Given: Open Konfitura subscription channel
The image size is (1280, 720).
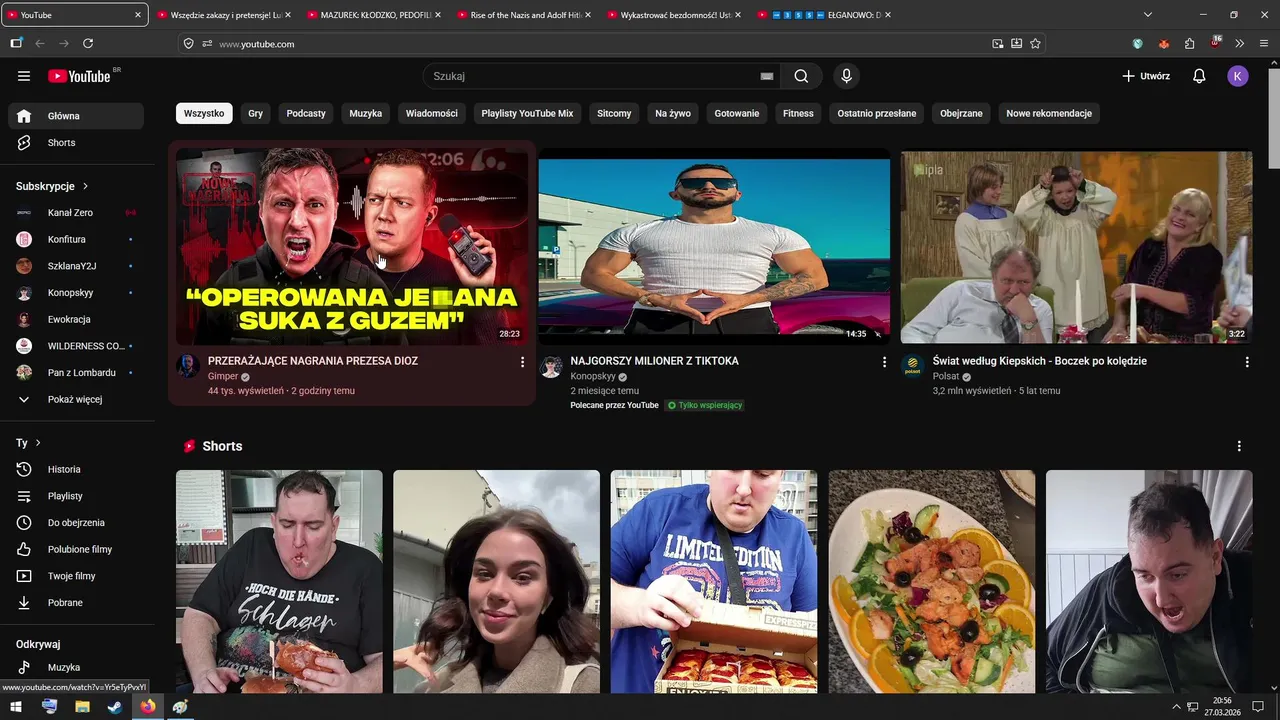Looking at the screenshot, I should pyautogui.click(x=76, y=239).
